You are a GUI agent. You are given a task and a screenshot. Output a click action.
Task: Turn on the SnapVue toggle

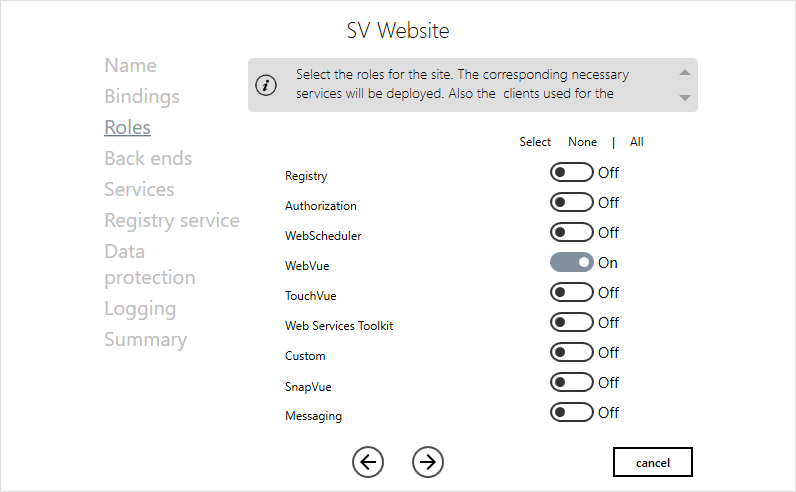tap(571, 383)
